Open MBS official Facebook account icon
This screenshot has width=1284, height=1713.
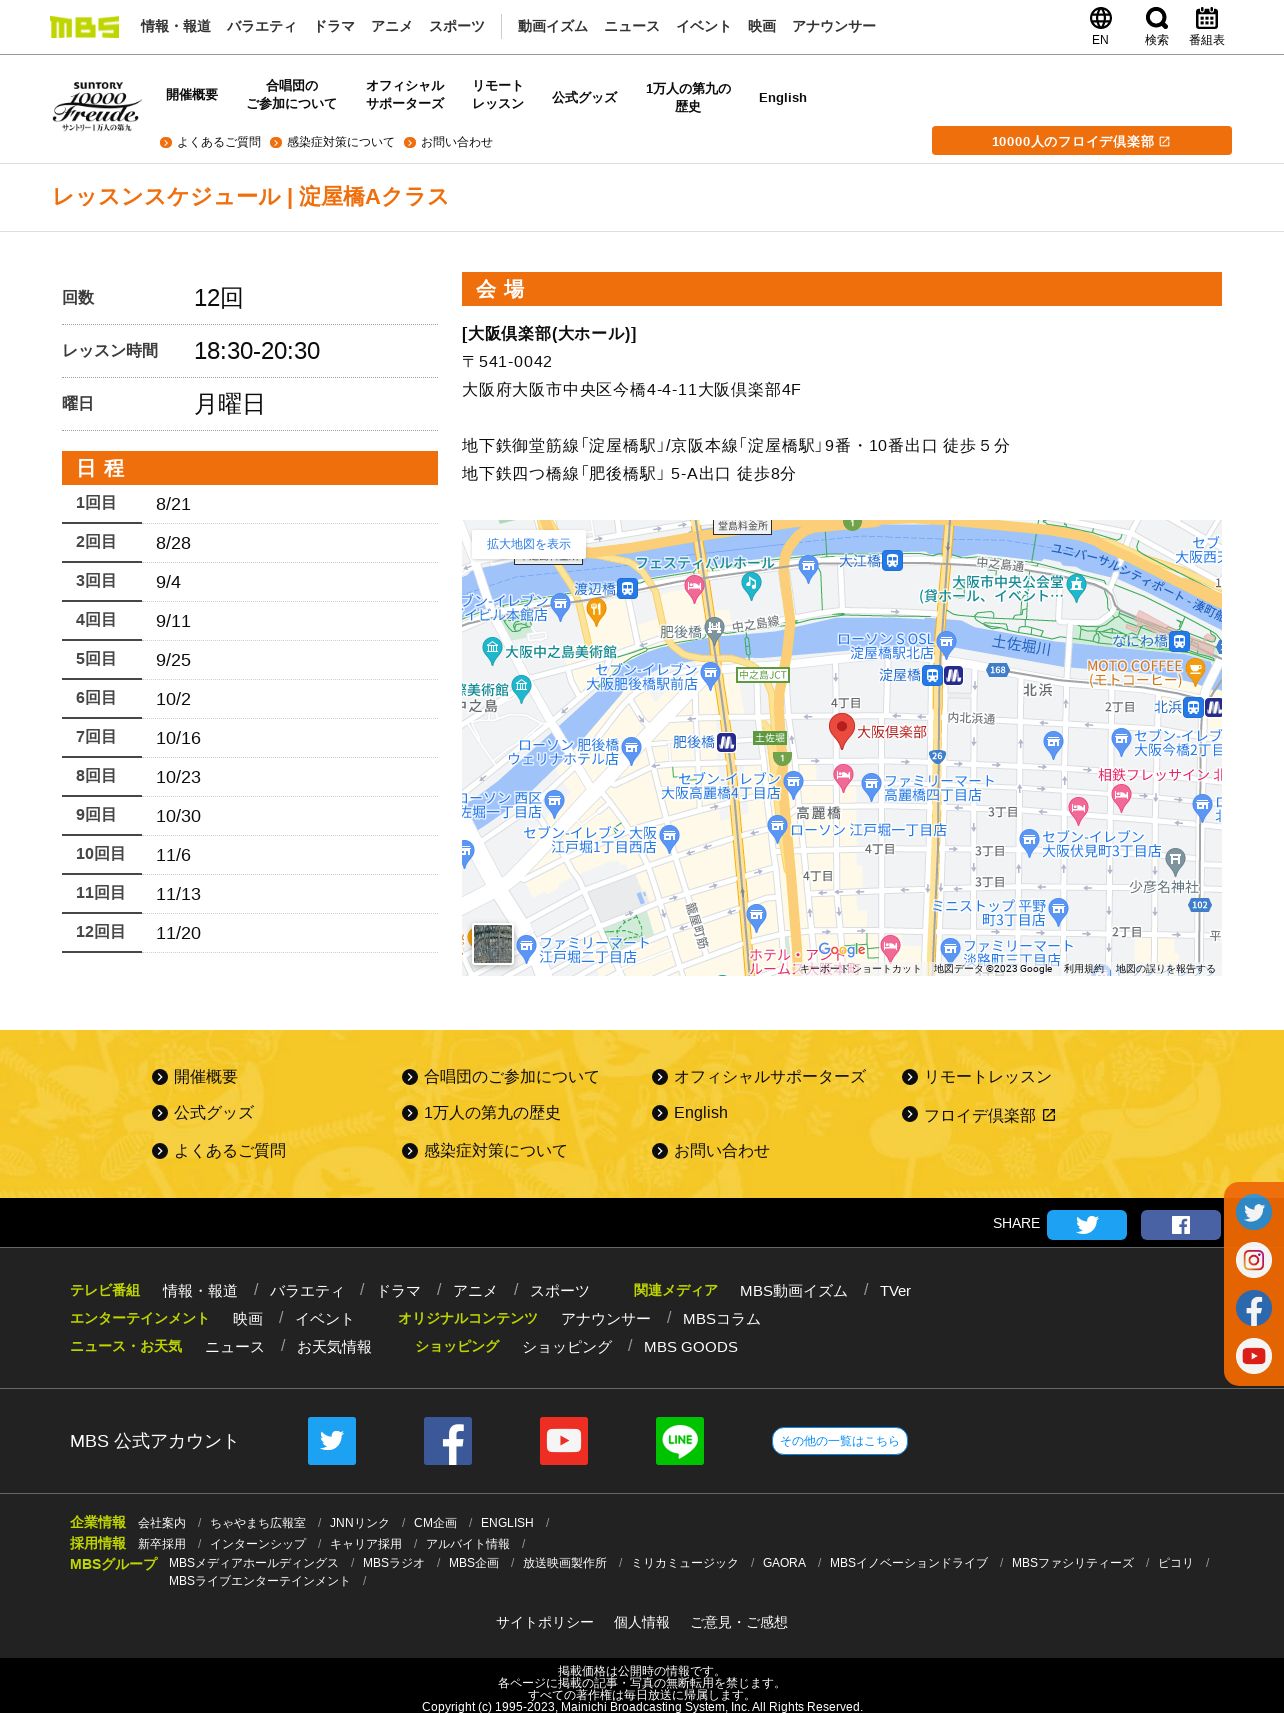coord(448,1441)
